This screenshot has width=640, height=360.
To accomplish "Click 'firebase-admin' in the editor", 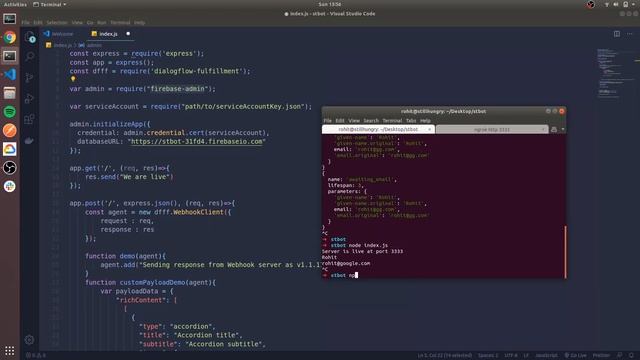I will click(x=178, y=89).
